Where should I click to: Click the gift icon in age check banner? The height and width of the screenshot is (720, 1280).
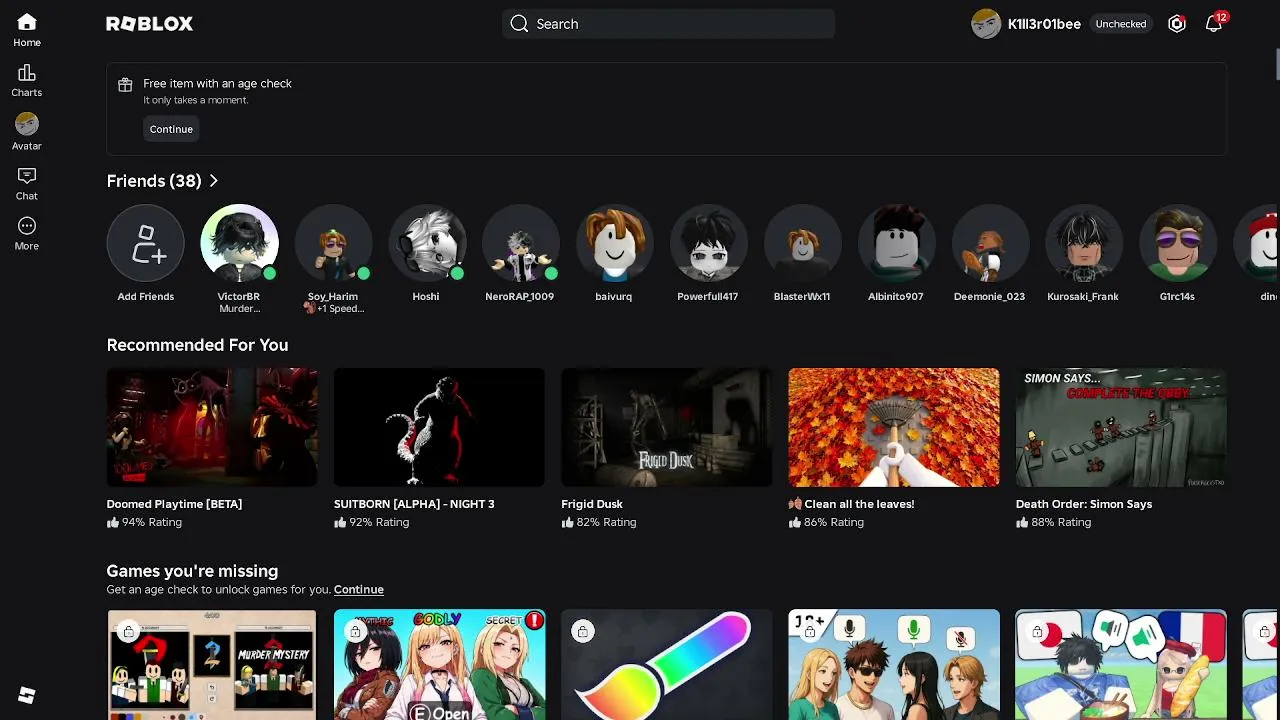tap(125, 85)
